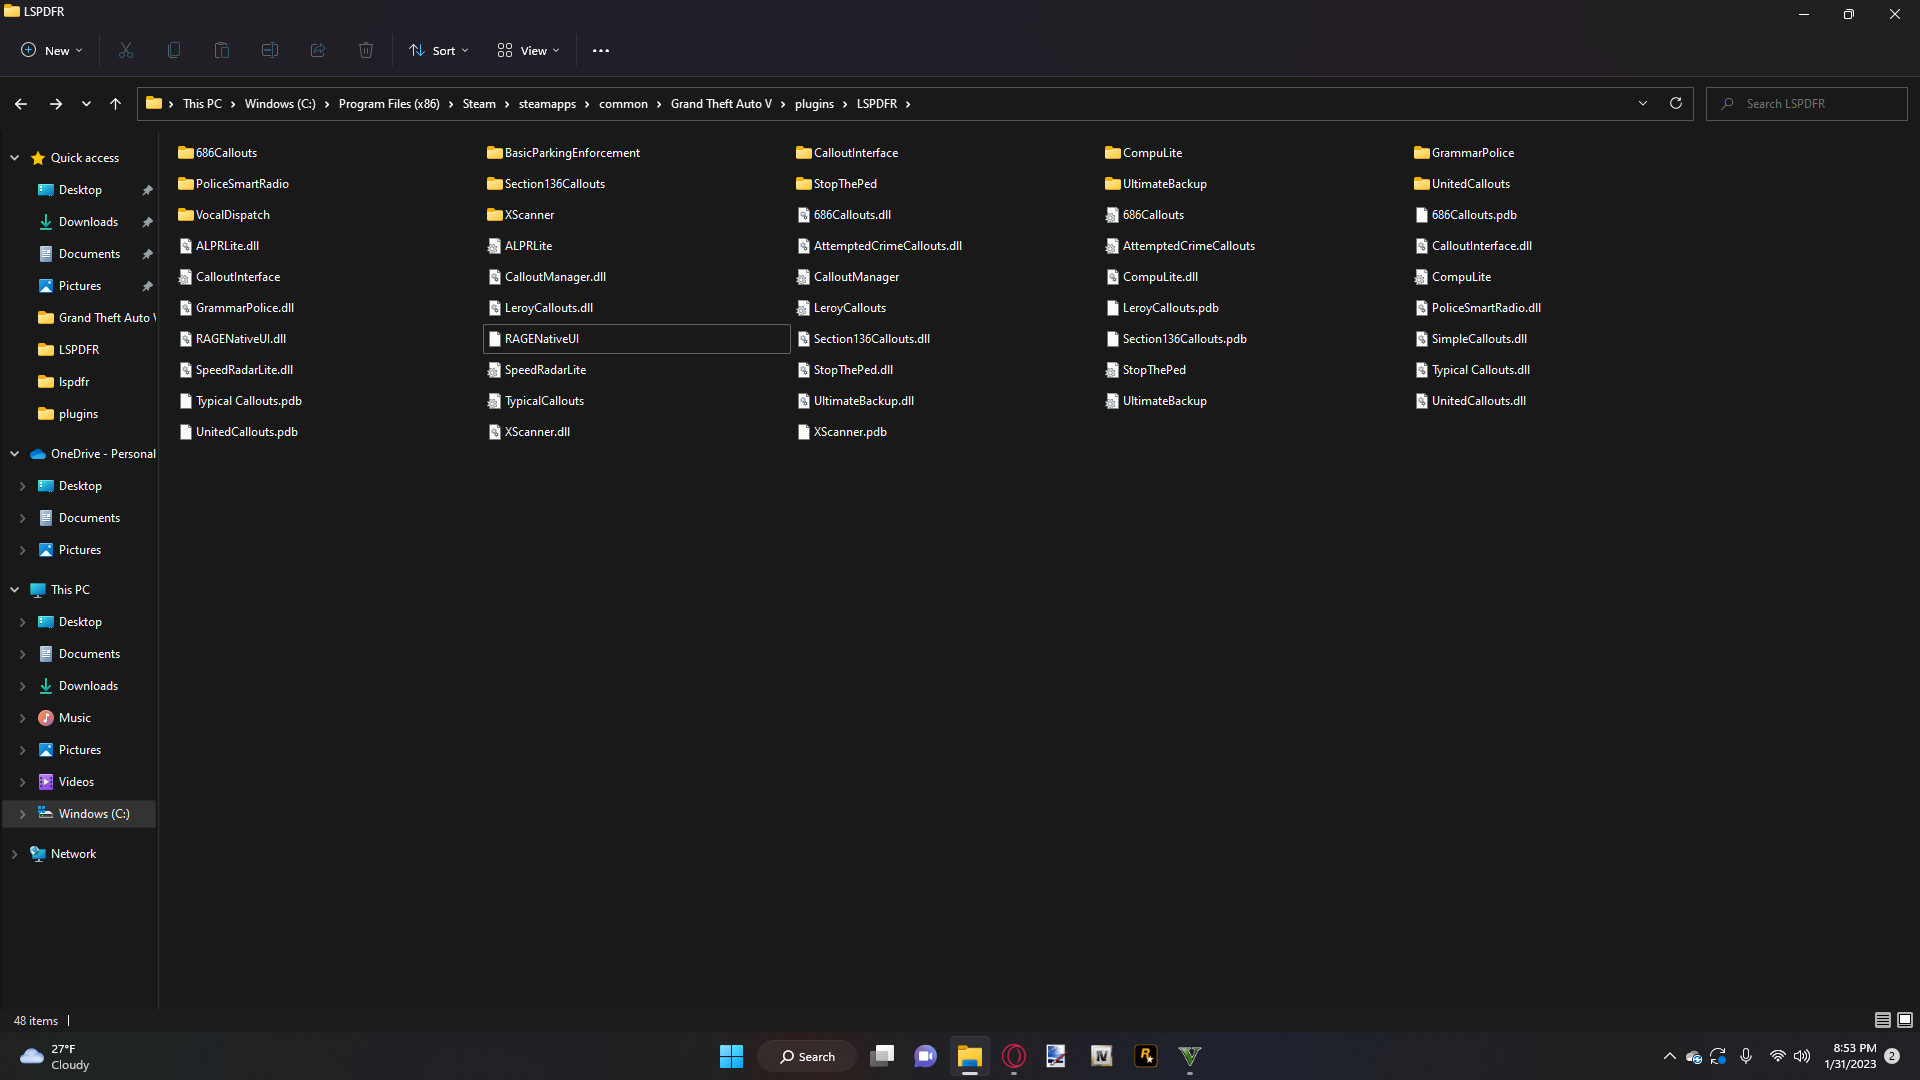Click the Delete trash icon
The width and height of the screenshot is (1920, 1080).
point(366,50)
